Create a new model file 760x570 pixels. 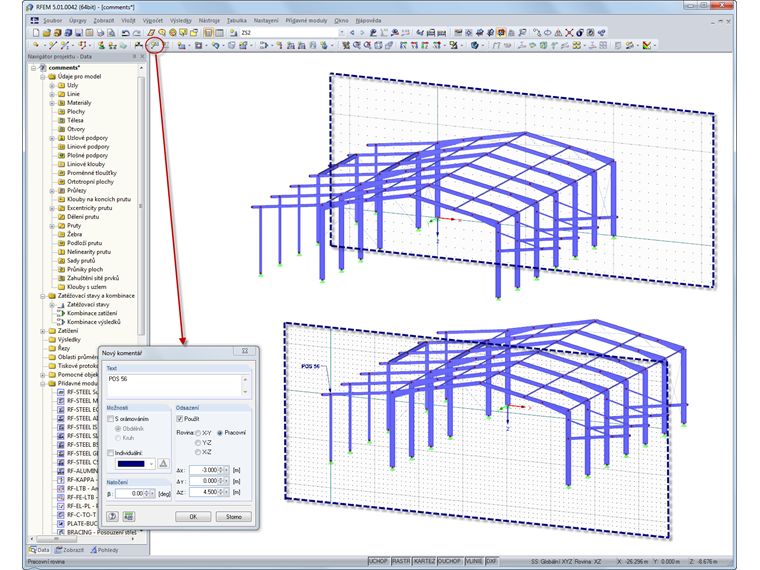[x=36, y=32]
